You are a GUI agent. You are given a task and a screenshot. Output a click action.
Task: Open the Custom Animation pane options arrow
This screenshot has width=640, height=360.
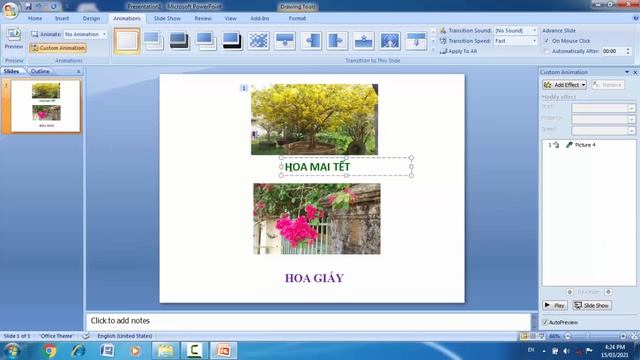[627, 72]
